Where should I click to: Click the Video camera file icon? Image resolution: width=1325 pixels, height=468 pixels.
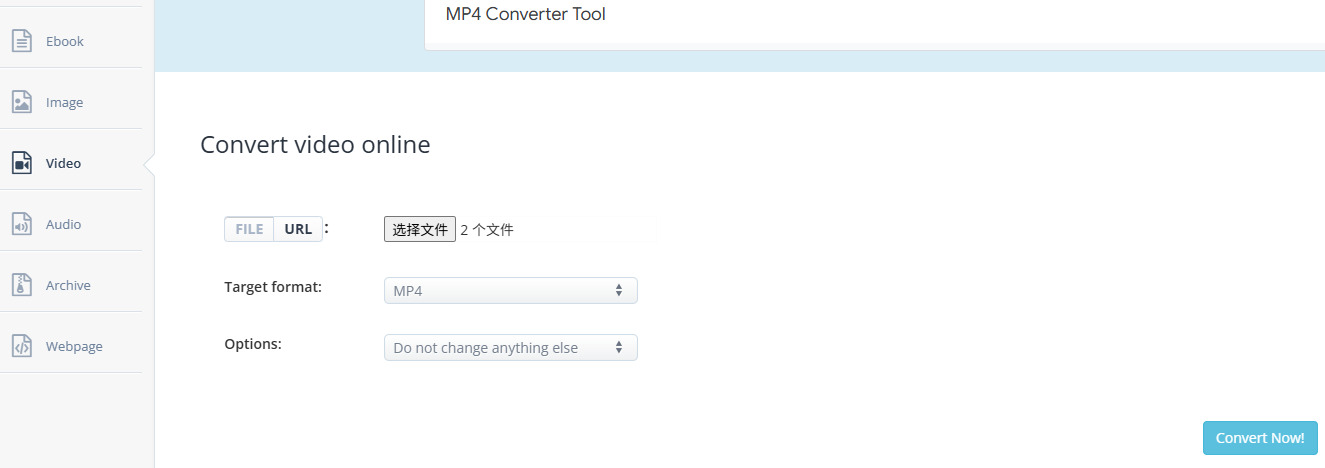[21, 163]
